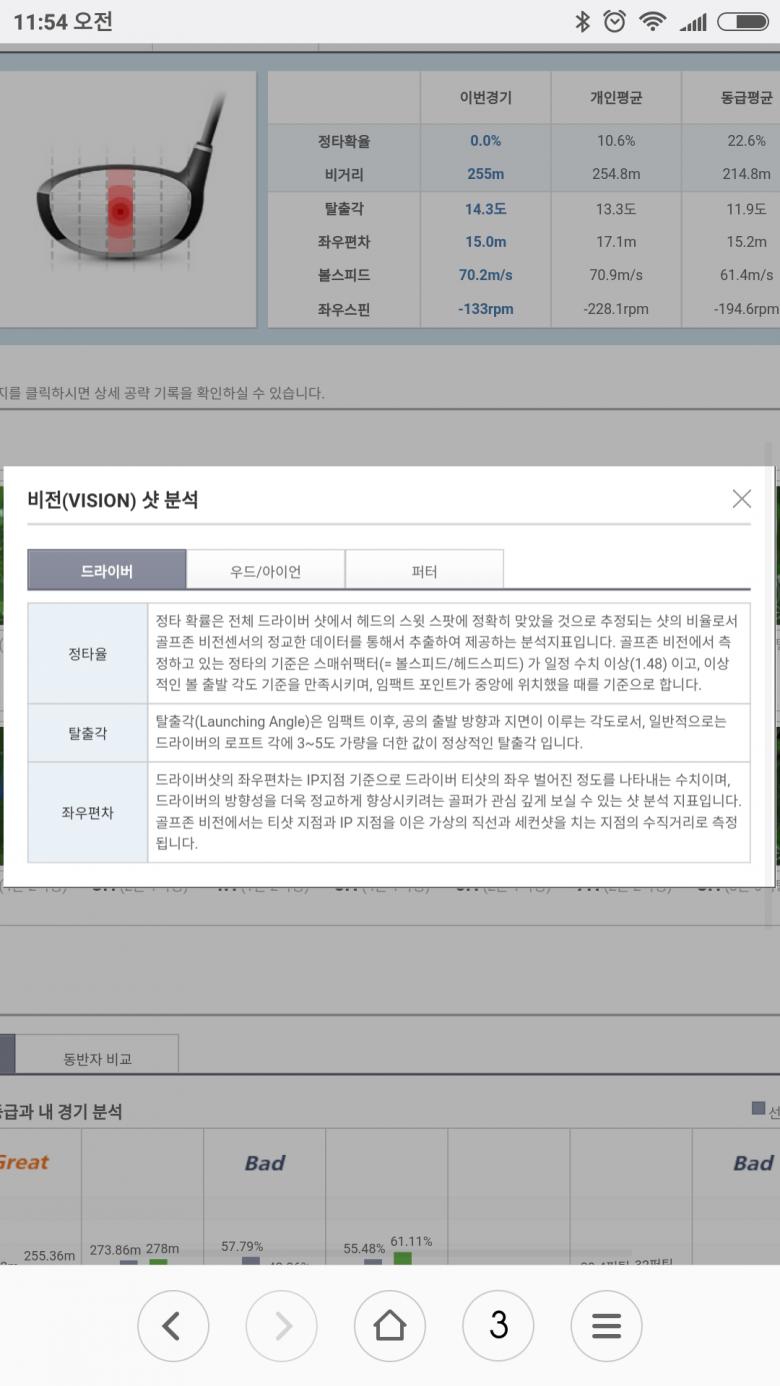Viewport: 780px width, 1386px height.
Task: Tap the Wi-Fi status icon
Action: [653, 21]
